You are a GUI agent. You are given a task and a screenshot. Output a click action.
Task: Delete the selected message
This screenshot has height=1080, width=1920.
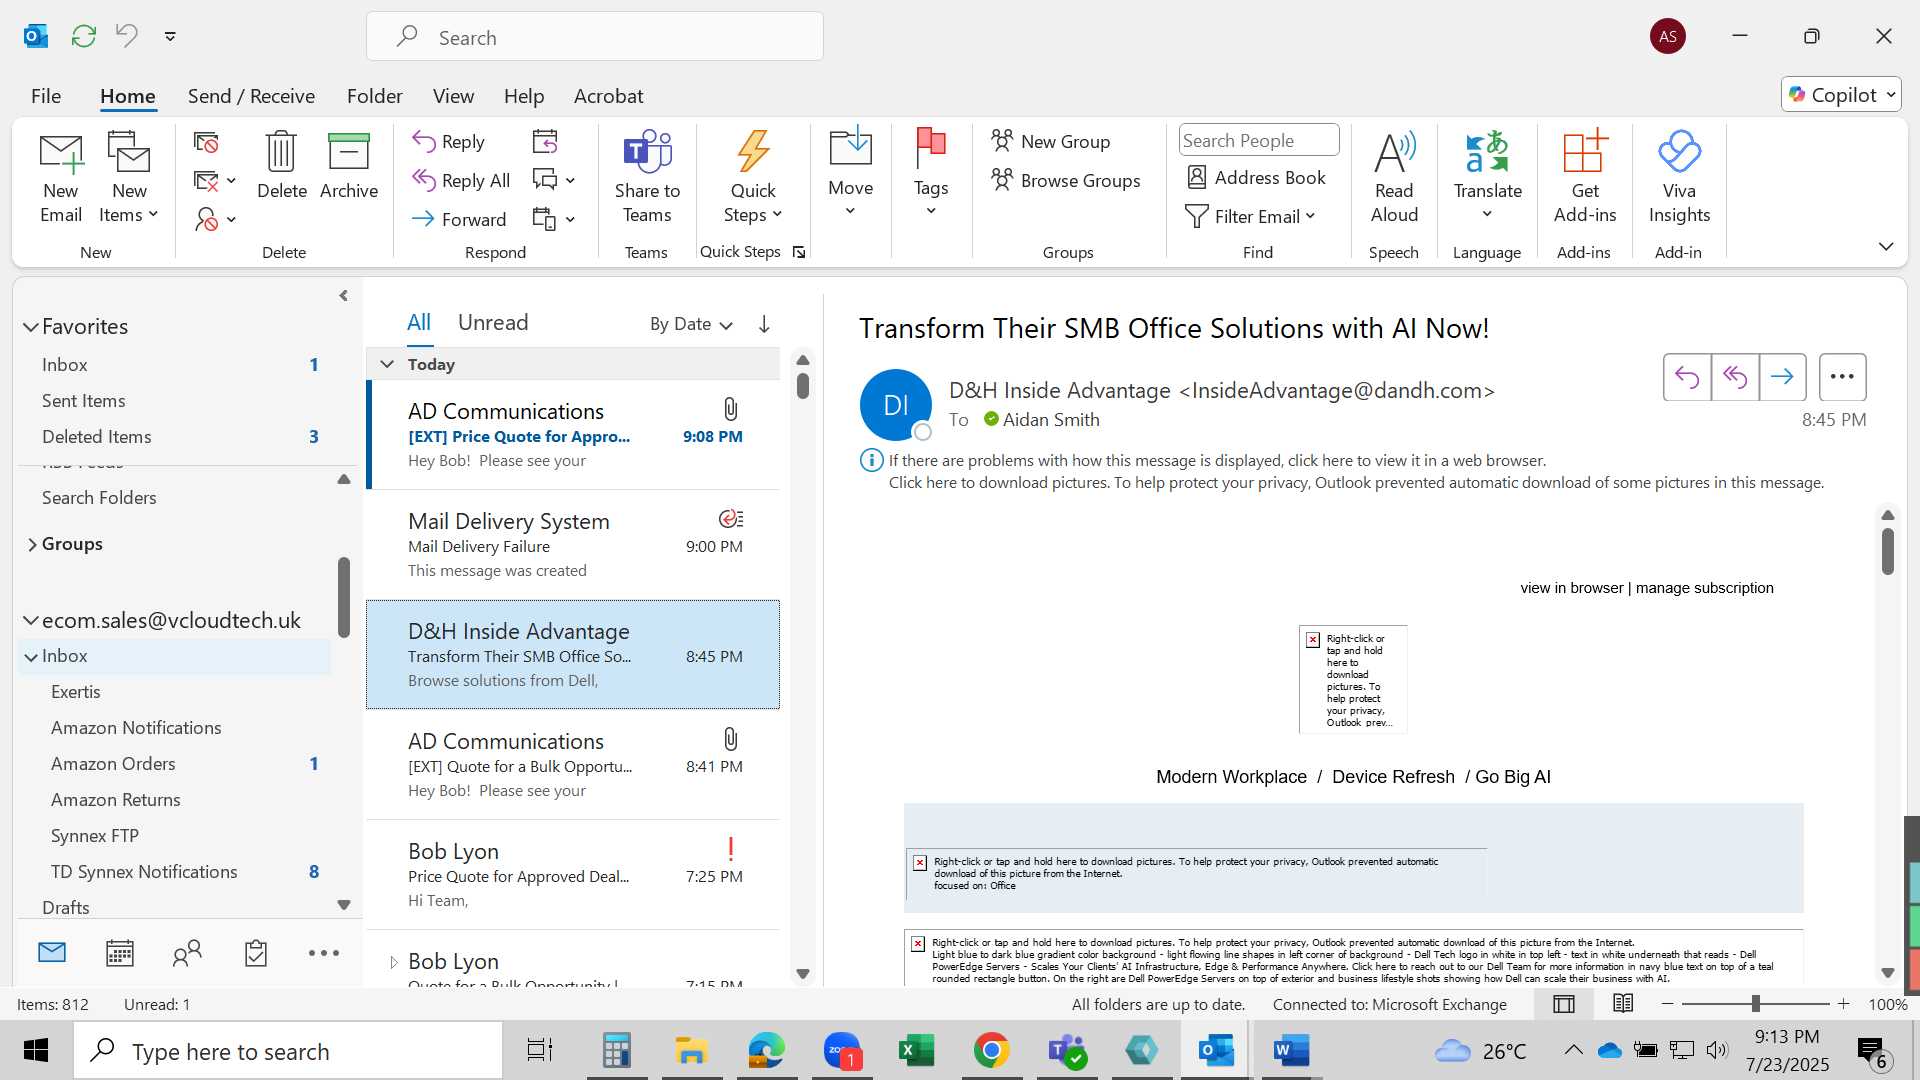click(x=282, y=166)
